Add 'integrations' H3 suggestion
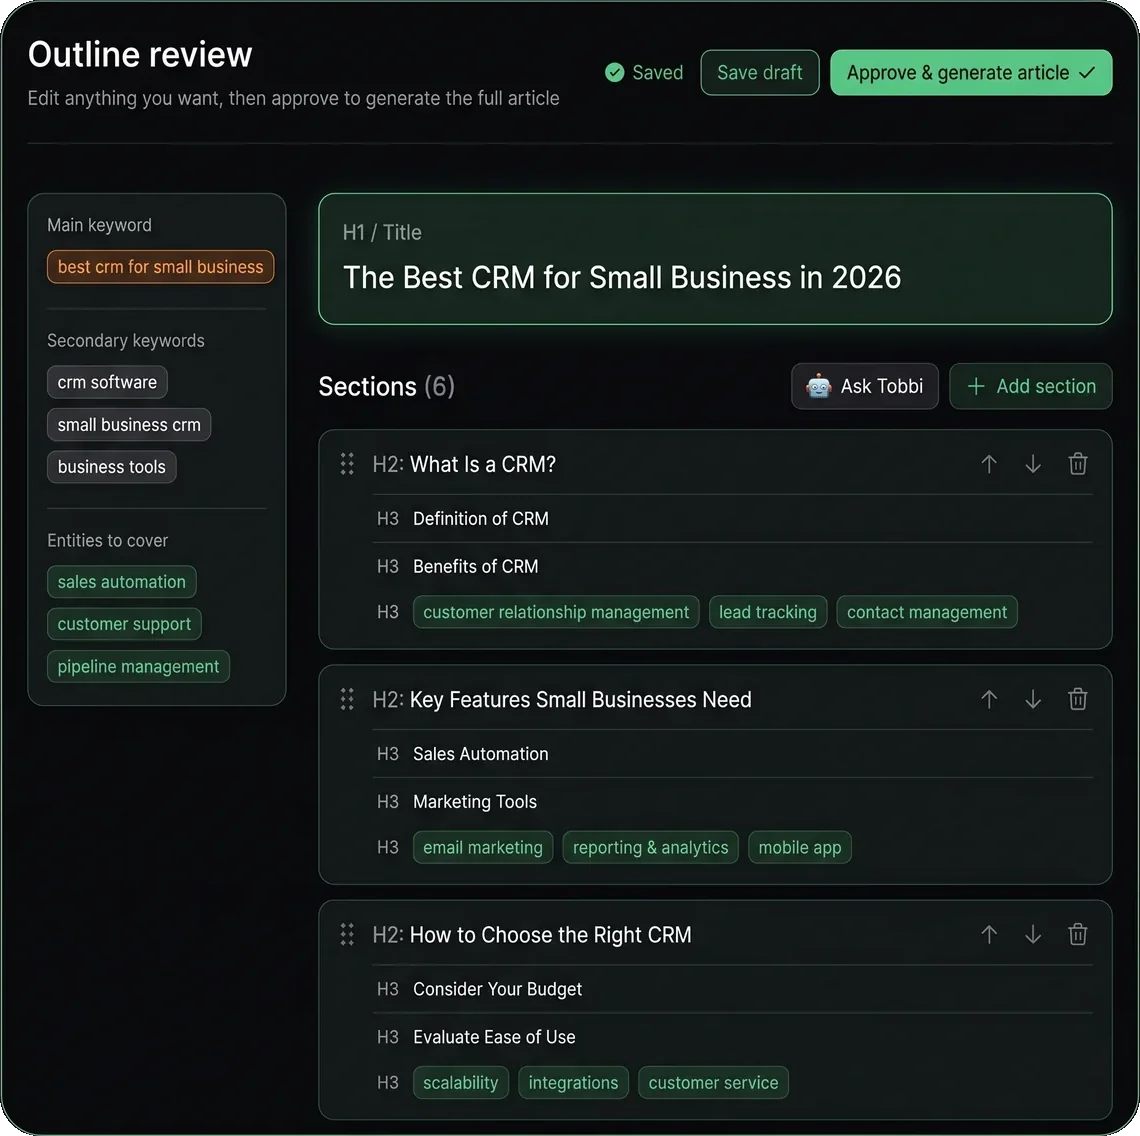Screen dimensions: 1140x1136 coord(574,1083)
